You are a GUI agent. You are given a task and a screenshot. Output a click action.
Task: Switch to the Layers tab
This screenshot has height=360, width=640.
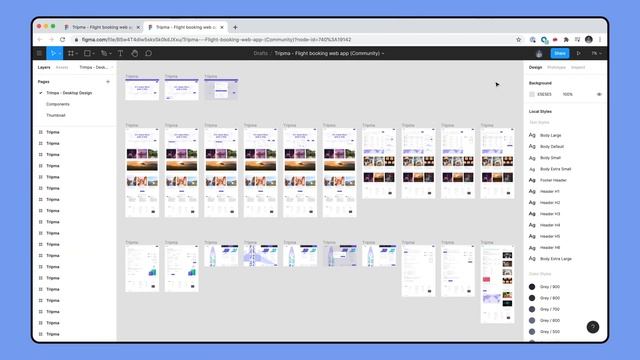[44, 67]
